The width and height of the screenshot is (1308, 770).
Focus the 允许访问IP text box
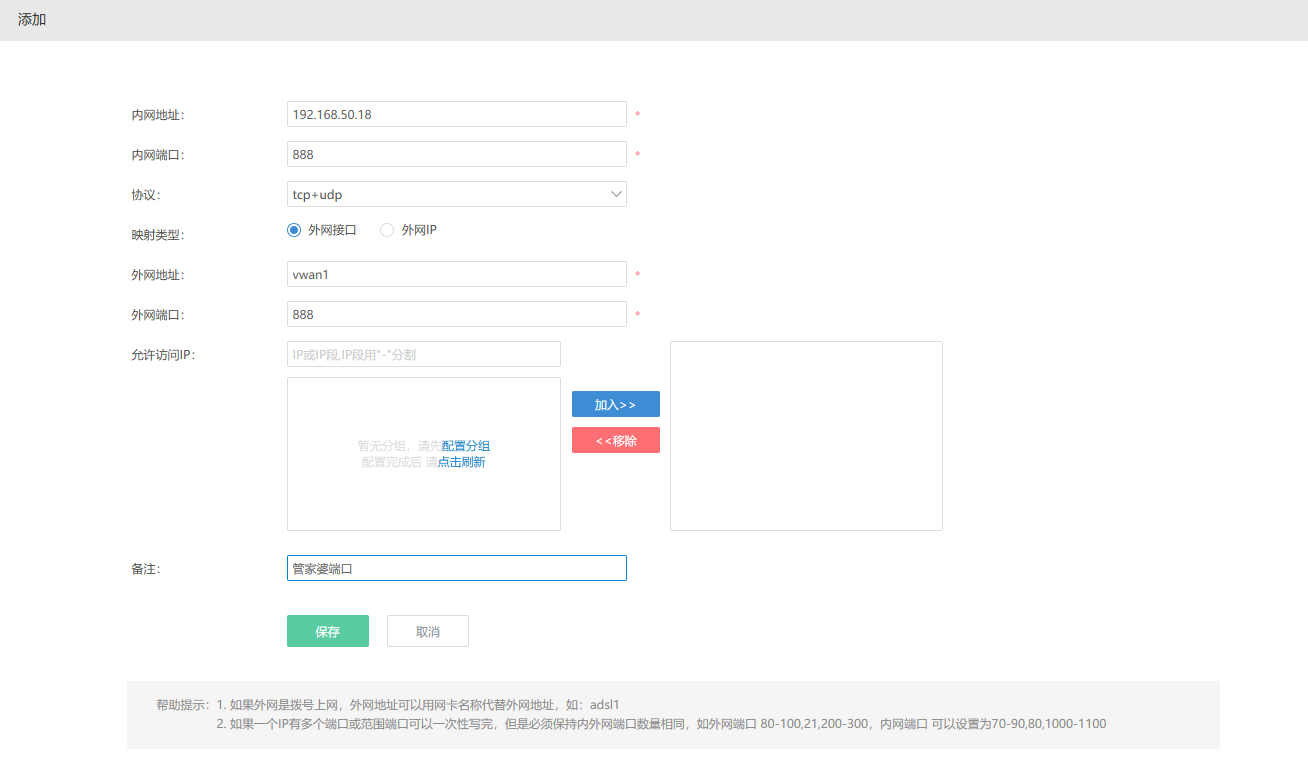423,354
